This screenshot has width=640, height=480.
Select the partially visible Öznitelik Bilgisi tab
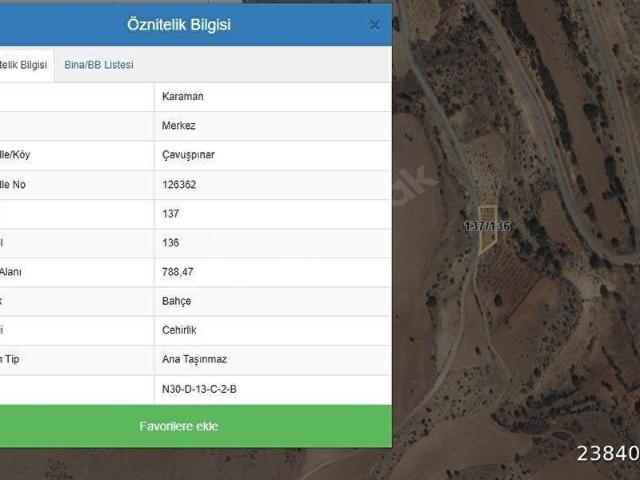[27, 65]
